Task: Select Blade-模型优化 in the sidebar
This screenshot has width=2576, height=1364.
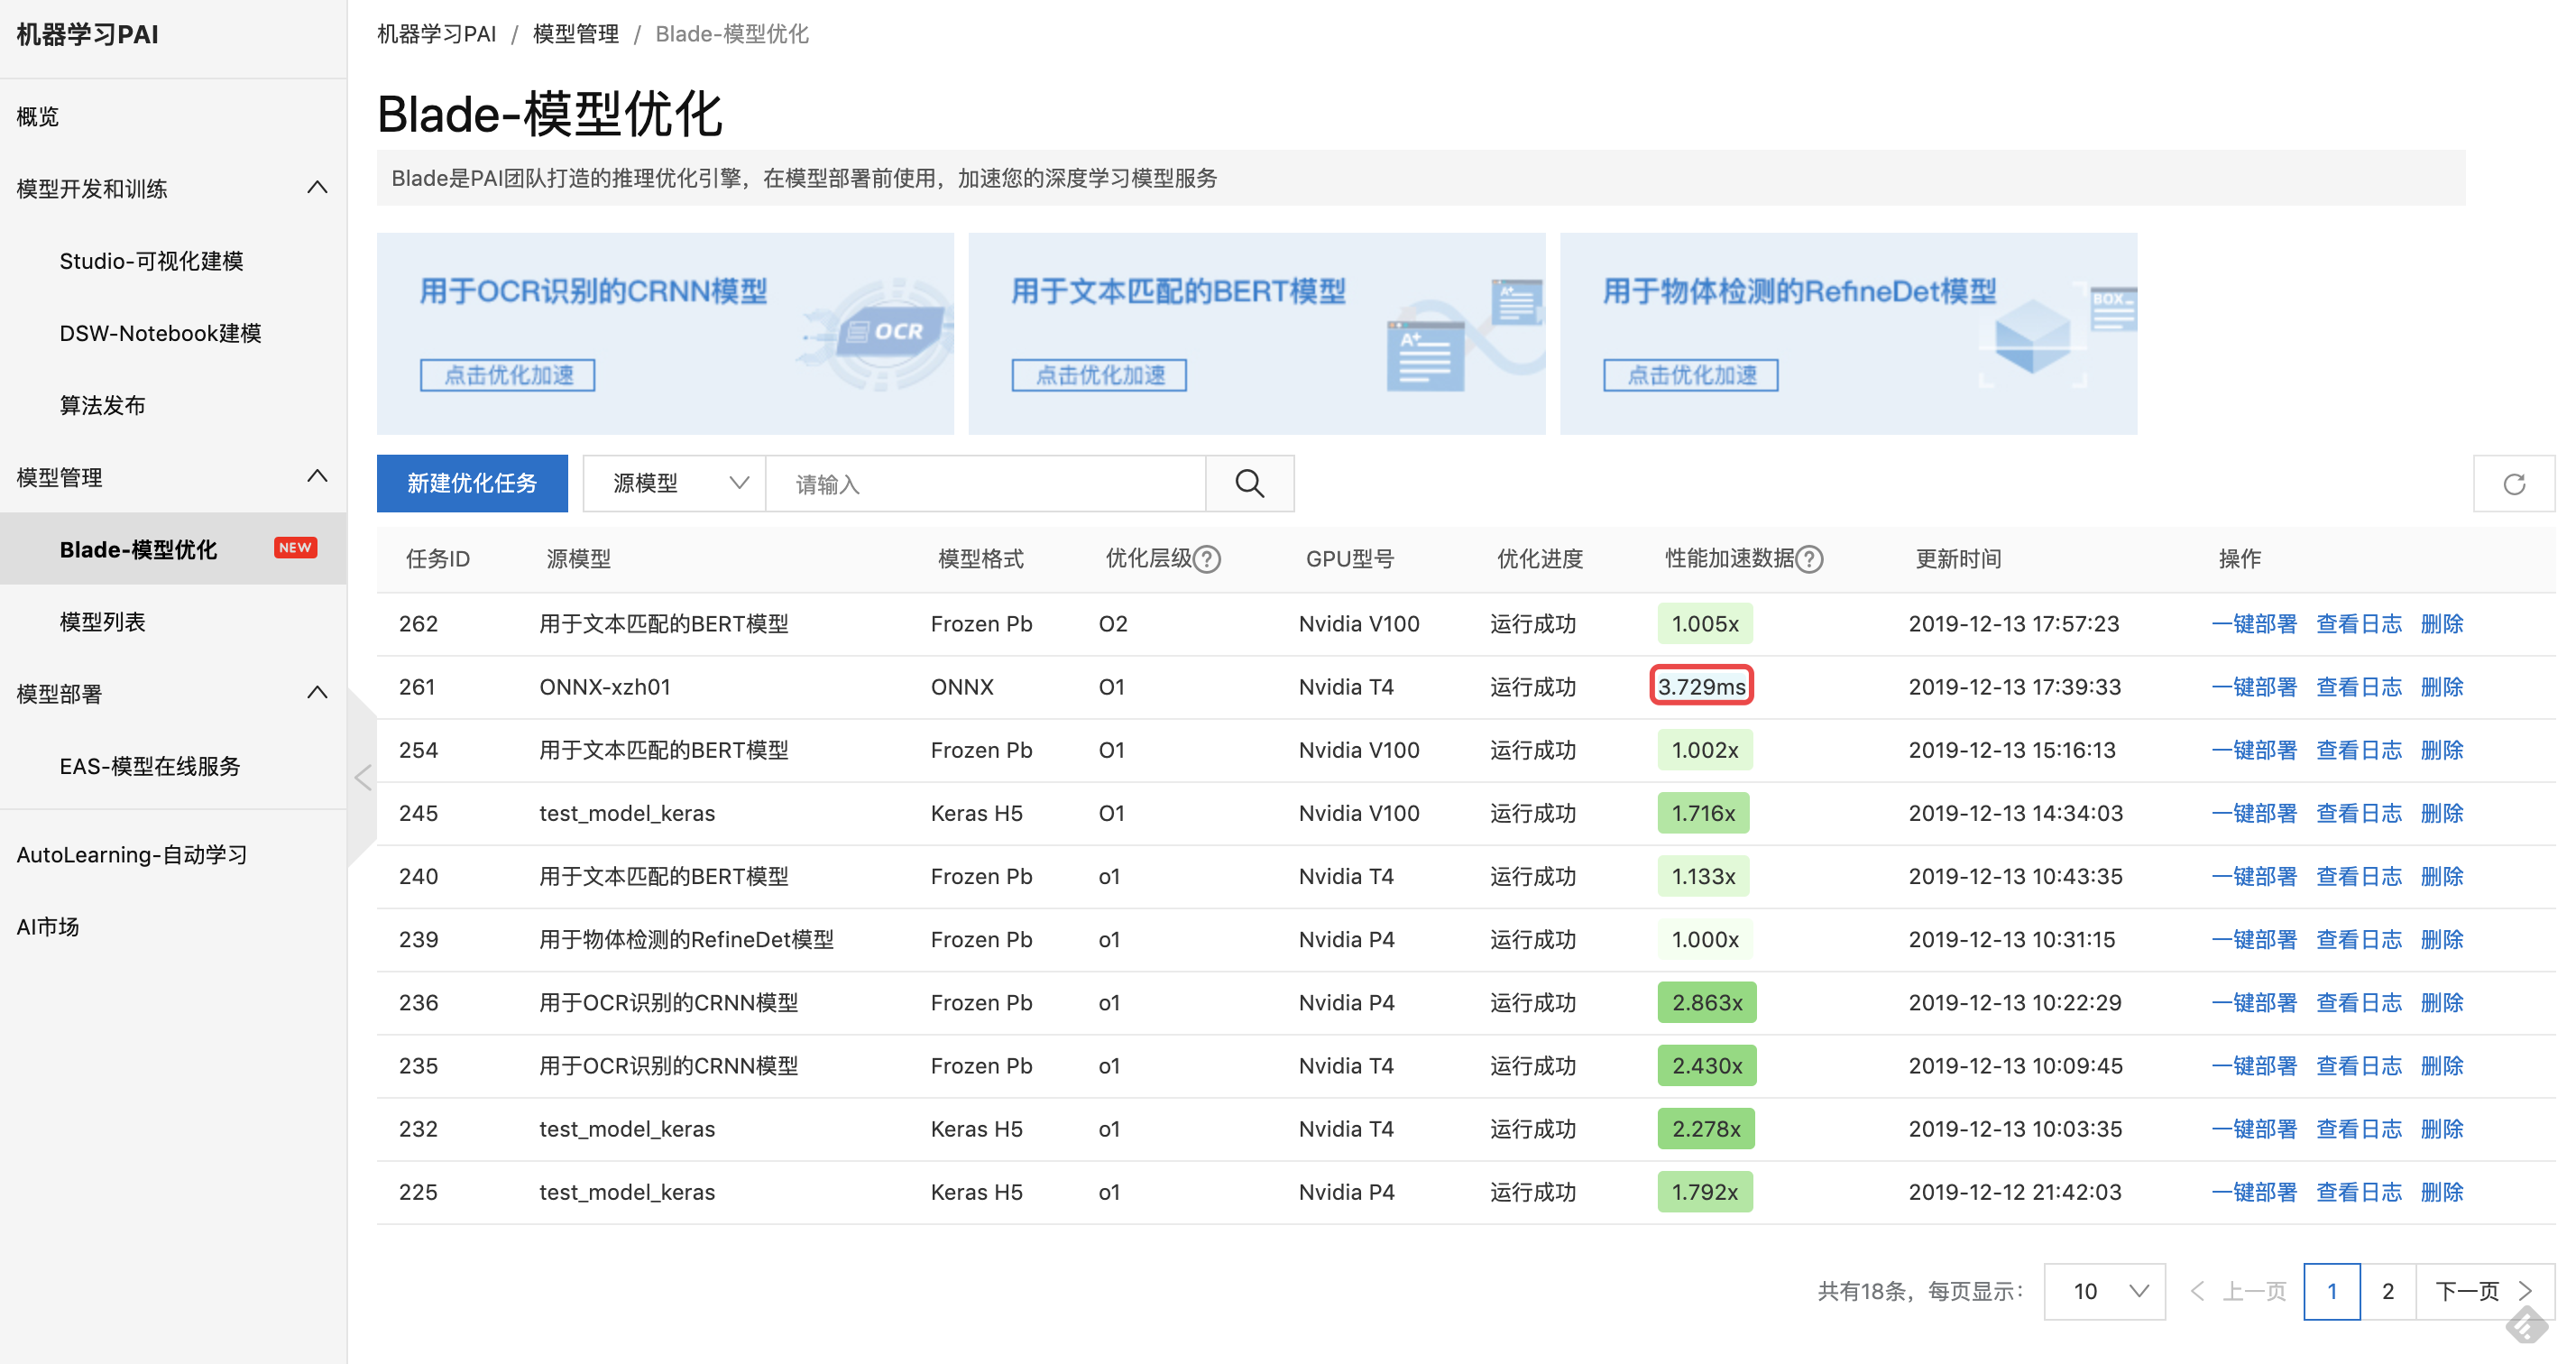Action: (x=173, y=549)
